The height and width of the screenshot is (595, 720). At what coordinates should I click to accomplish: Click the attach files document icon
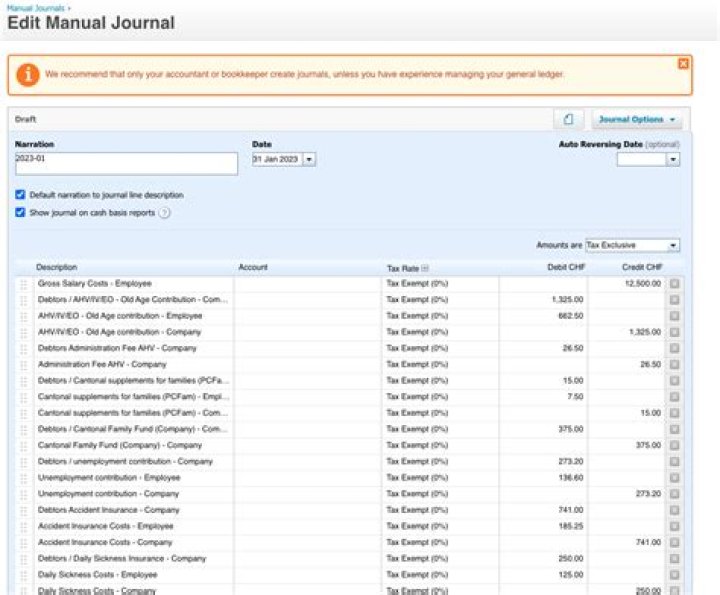[x=568, y=120]
